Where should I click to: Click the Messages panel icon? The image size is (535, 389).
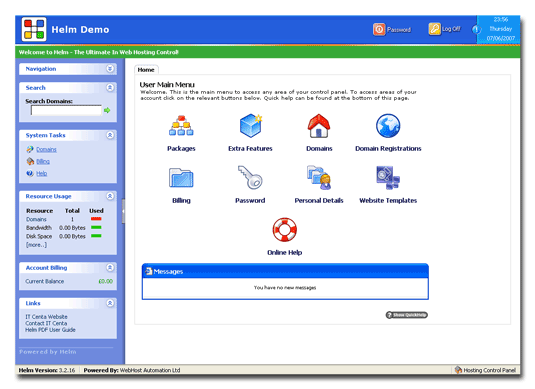click(x=148, y=271)
